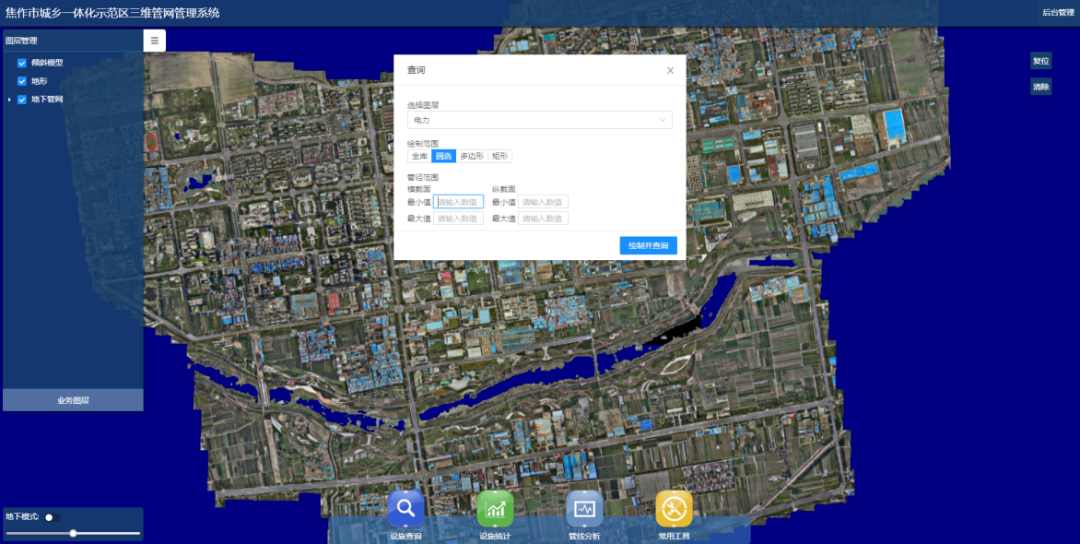Click the 绘制并查询 button

click(x=648, y=246)
